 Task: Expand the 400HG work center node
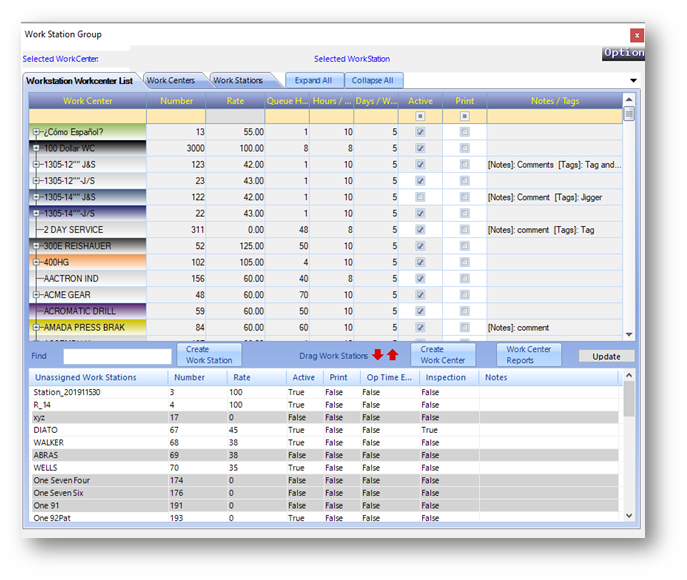coord(36,262)
